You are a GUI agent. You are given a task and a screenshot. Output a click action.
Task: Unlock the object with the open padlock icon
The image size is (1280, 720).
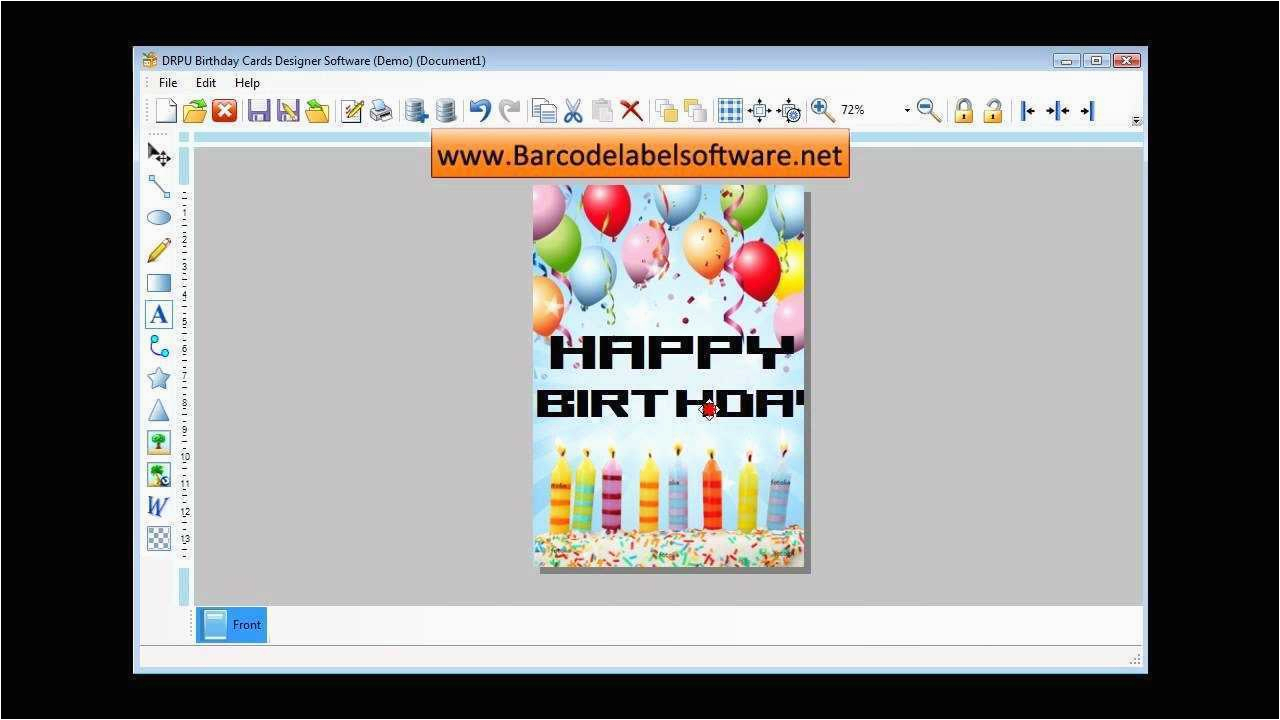pos(993,110)
